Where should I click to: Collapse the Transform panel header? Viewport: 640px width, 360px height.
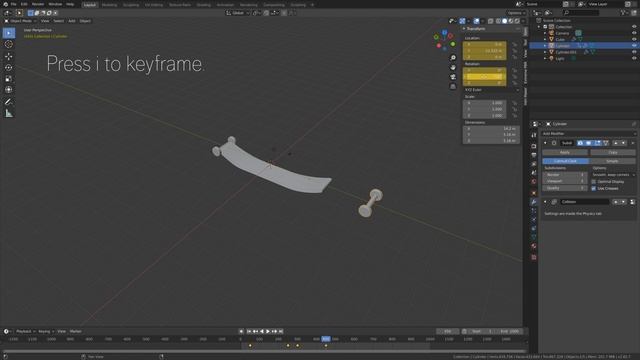point(476,29)
